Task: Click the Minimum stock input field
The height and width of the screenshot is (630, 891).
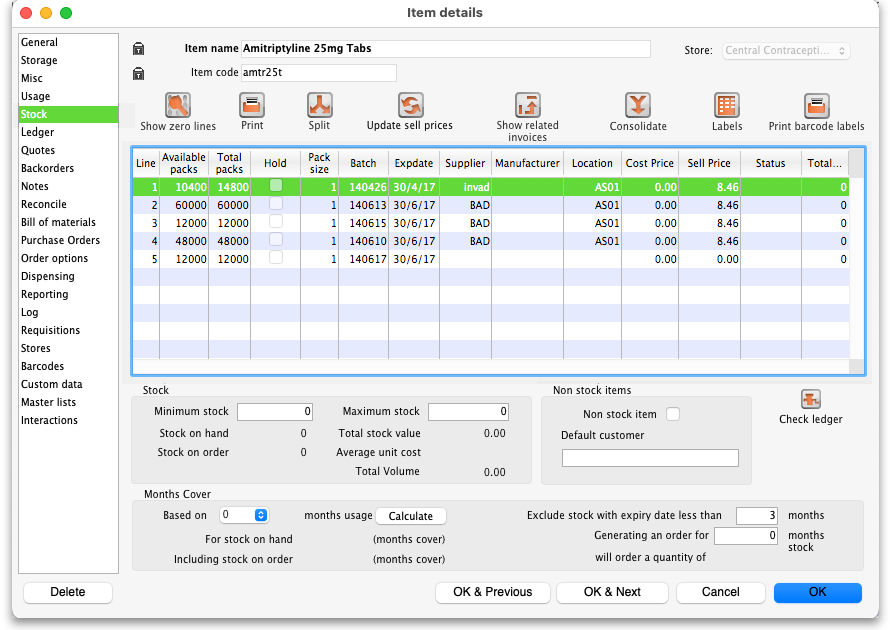Action: (275, 412)
